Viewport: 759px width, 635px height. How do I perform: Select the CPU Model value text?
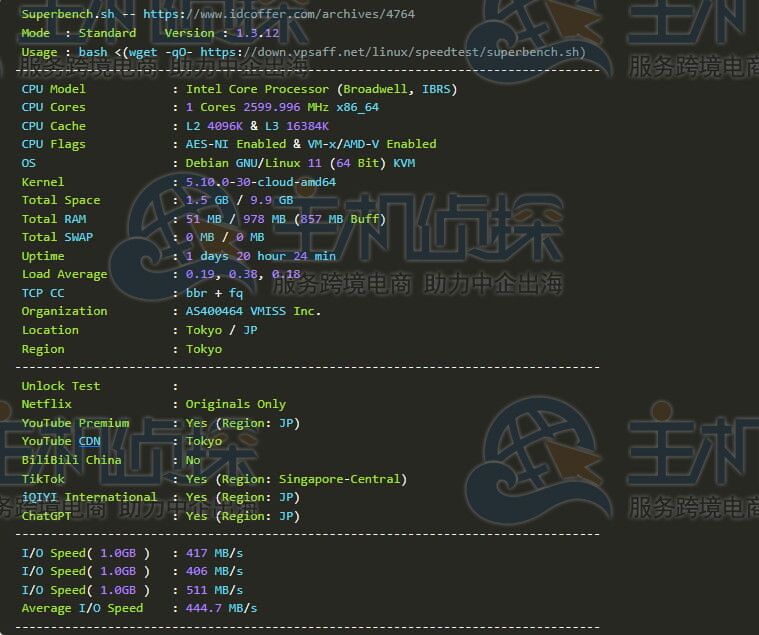click(x=321, y=90)
